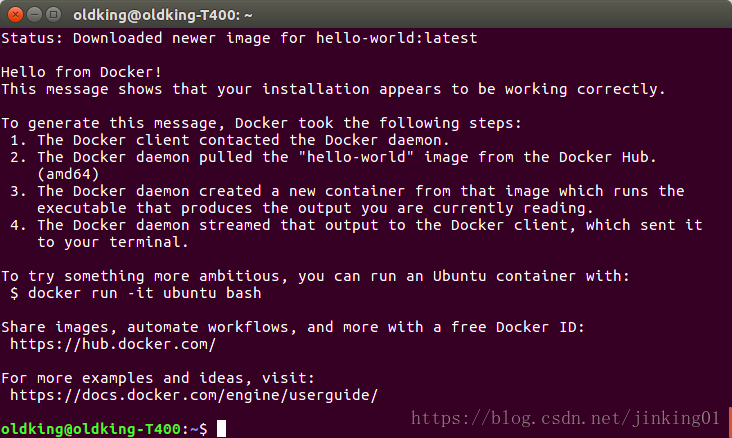Minimize the terminal window
This screenshot has width=732, height=438.
34,13
